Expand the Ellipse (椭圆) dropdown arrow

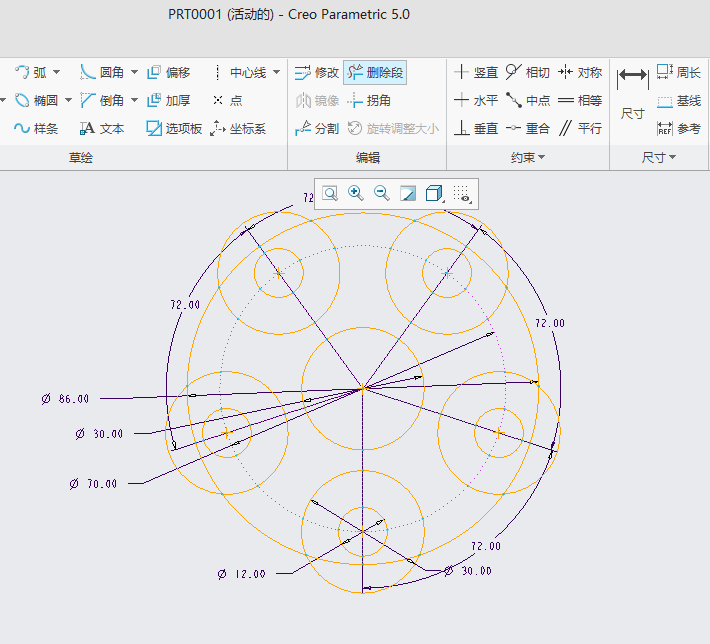[x=68, y=100]
